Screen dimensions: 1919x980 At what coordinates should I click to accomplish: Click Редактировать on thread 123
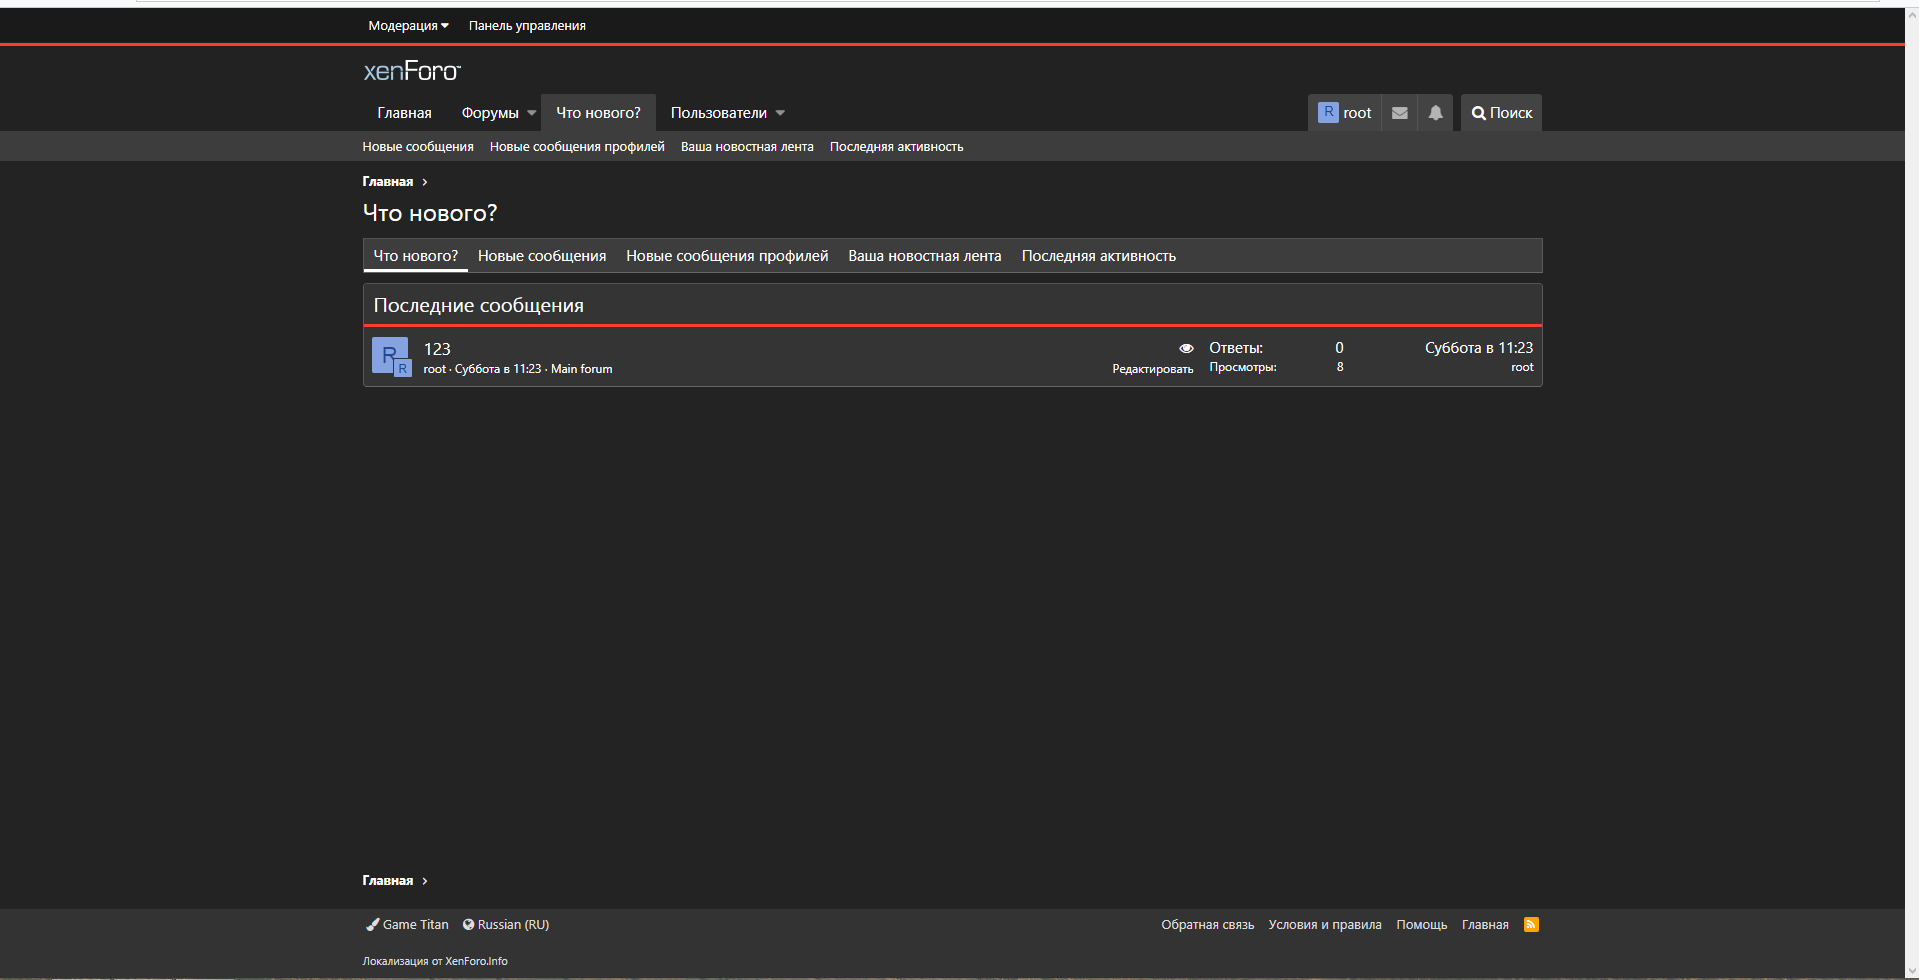coord(1152,369)
